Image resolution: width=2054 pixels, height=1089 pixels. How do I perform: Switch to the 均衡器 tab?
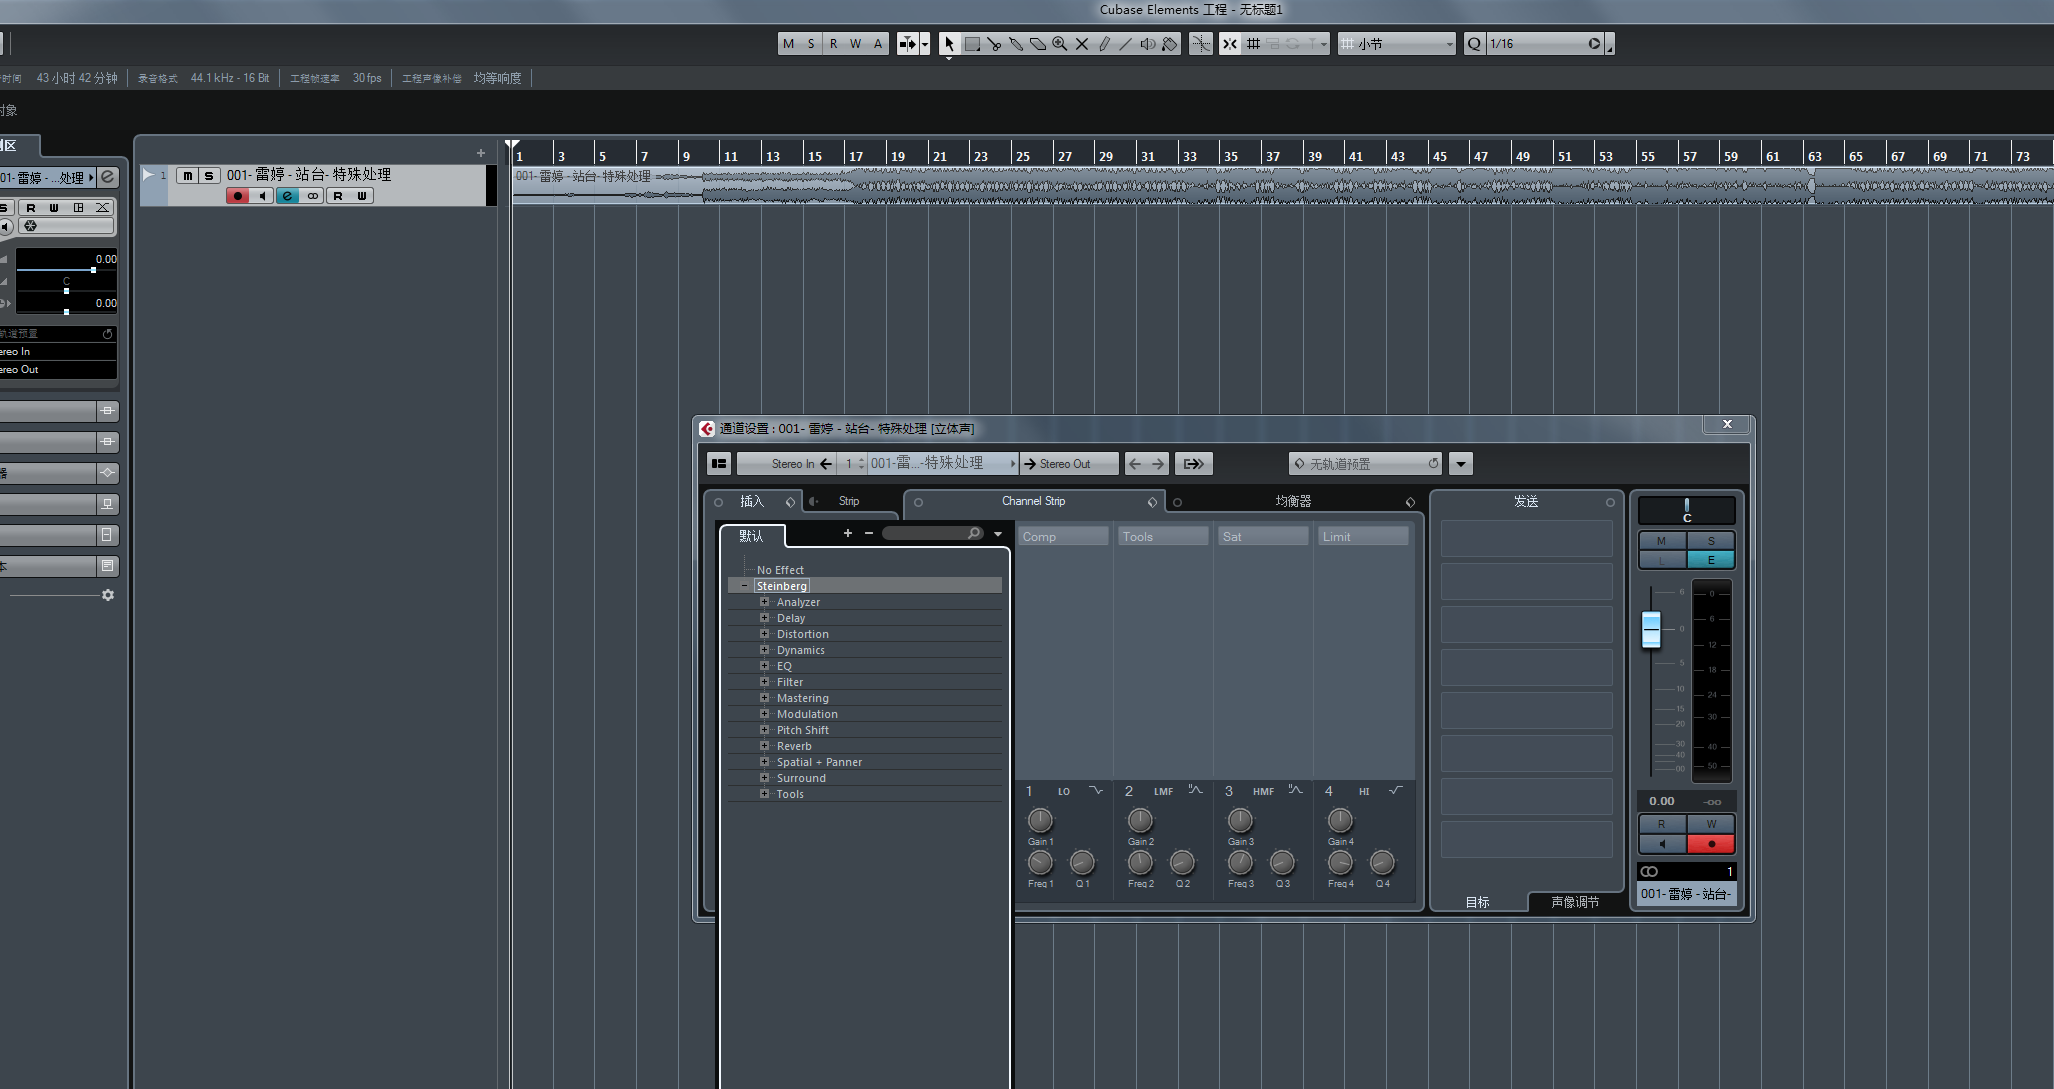click(x=1293, y=502)
